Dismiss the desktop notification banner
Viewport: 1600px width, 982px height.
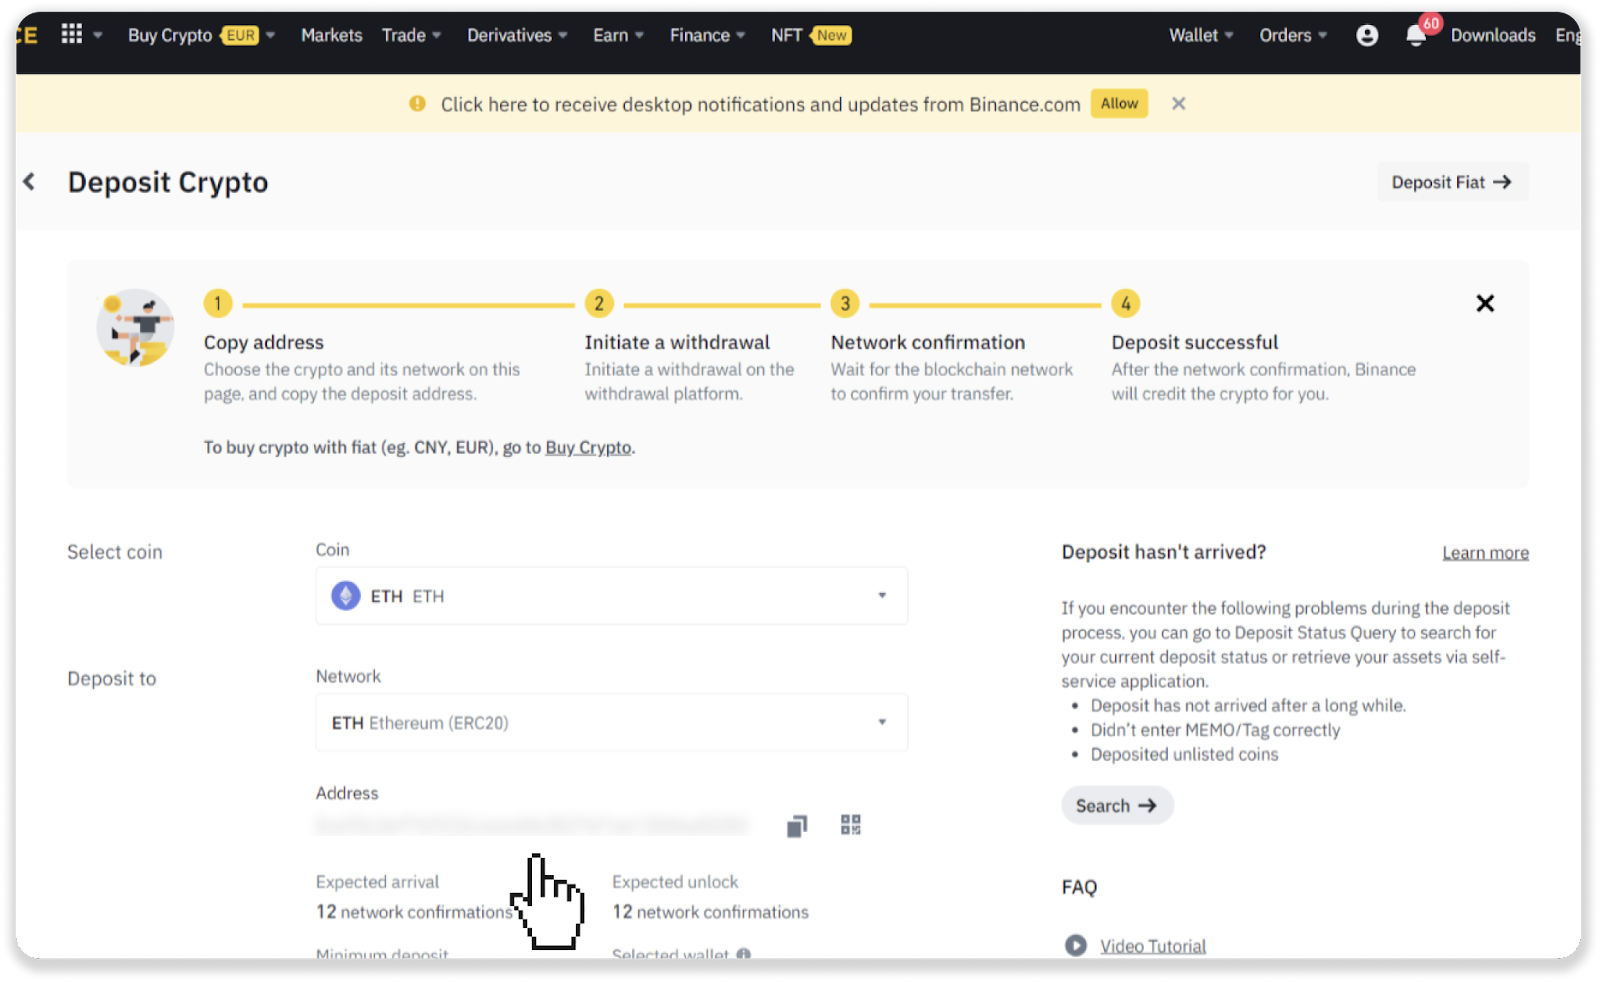1179,104
